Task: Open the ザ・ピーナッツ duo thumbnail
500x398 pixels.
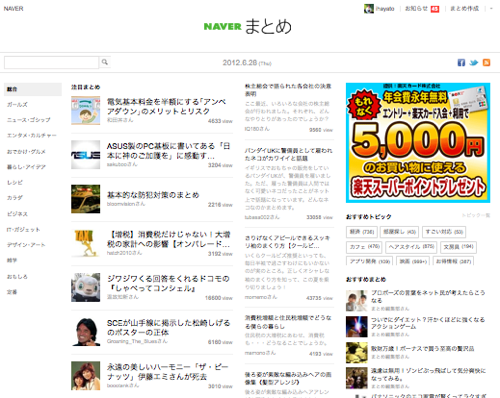Action: tap(85, 376)
